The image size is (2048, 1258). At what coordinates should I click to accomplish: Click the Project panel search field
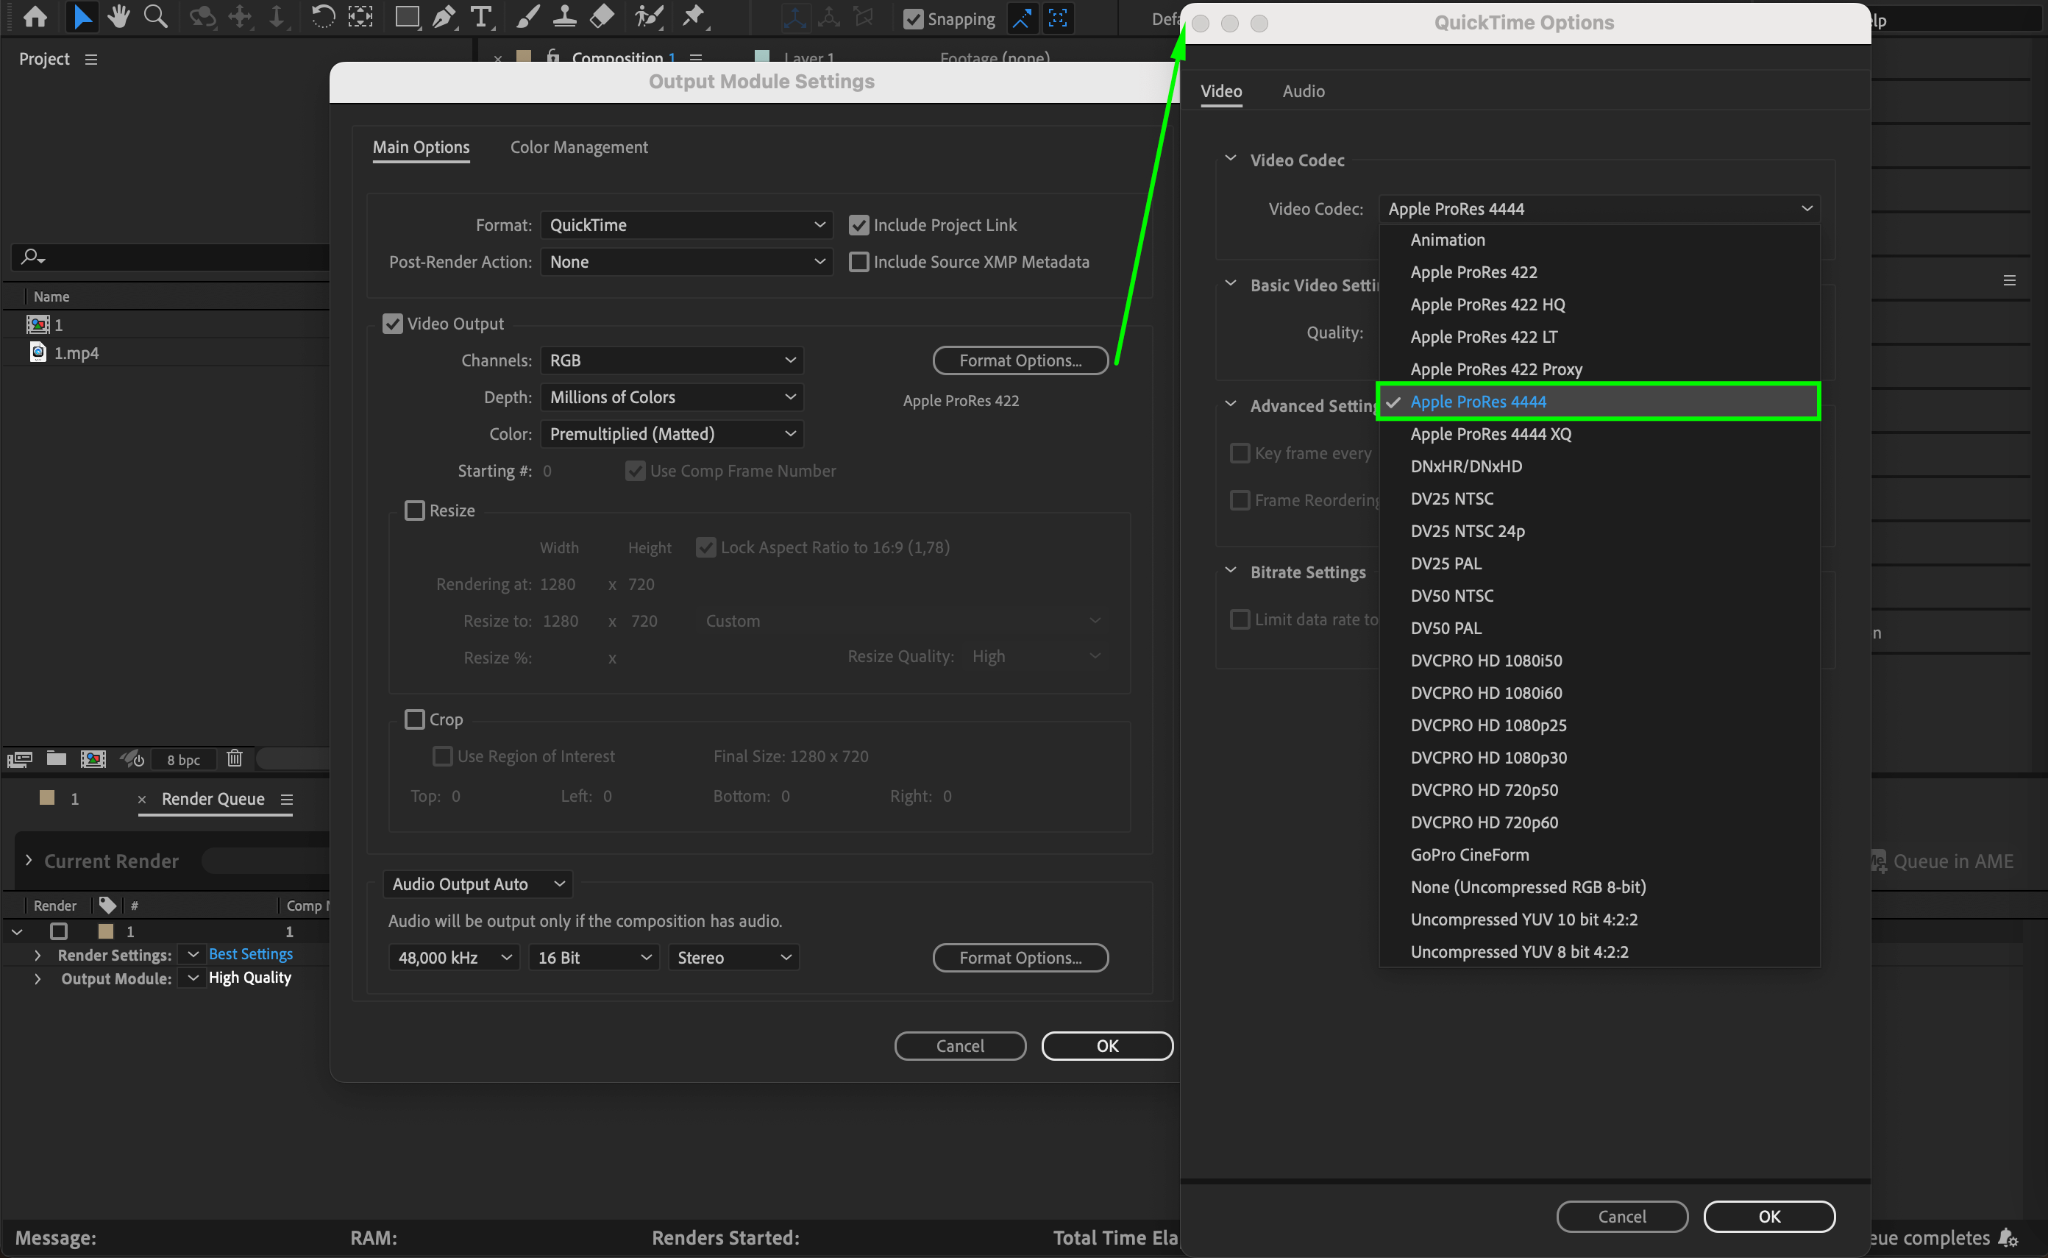(x=170, y=257)
